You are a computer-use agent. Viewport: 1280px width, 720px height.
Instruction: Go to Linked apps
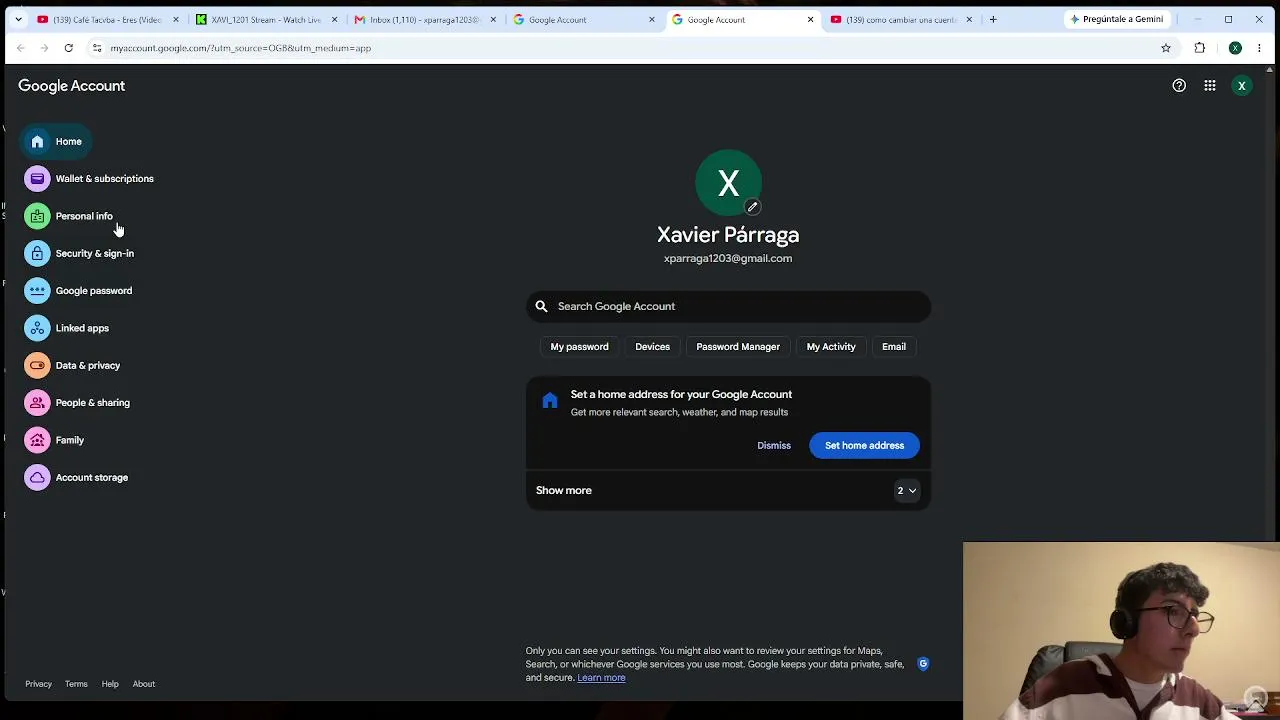pos(67,328)
